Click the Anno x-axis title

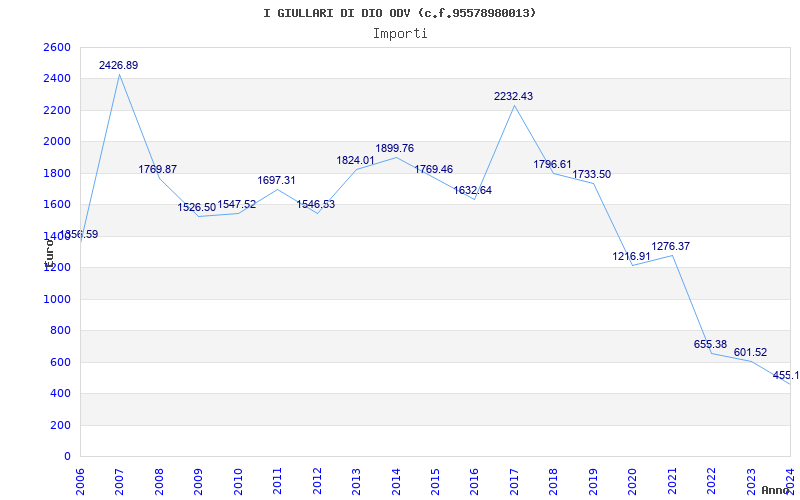click(x=776, y=490)
